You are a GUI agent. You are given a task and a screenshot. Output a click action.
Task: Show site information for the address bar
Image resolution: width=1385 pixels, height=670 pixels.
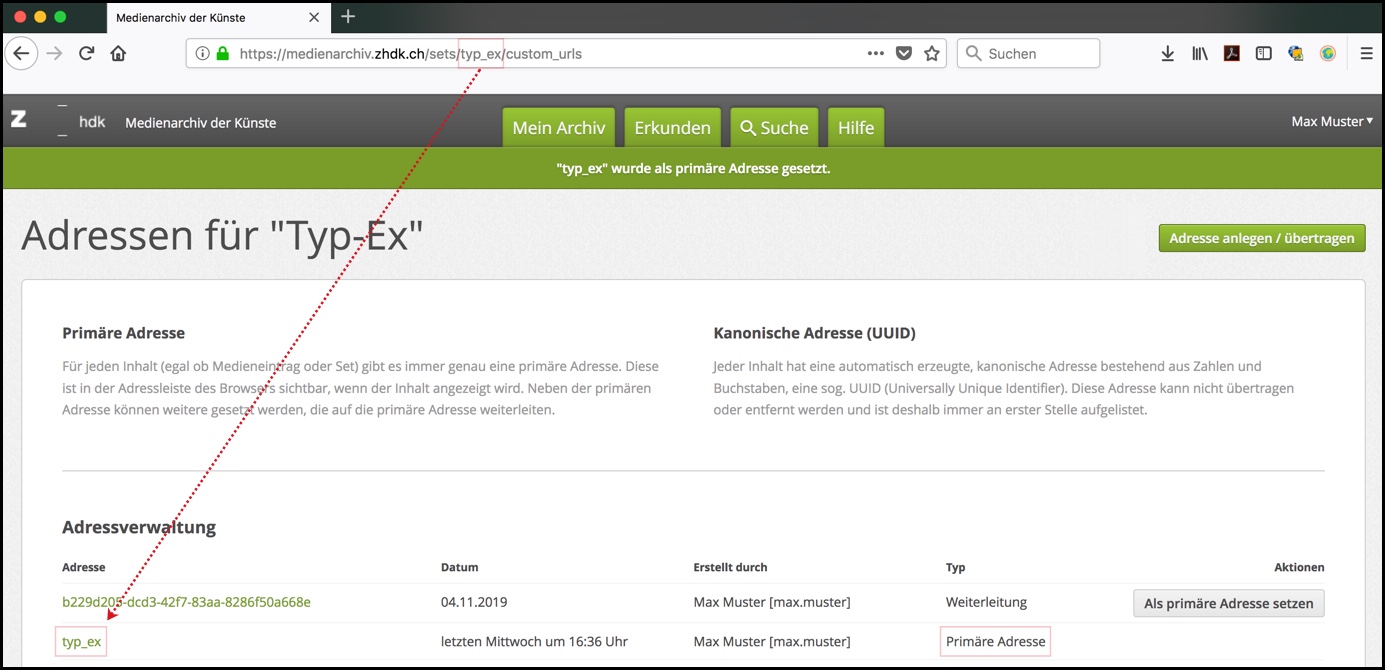(x=203, y=54)
